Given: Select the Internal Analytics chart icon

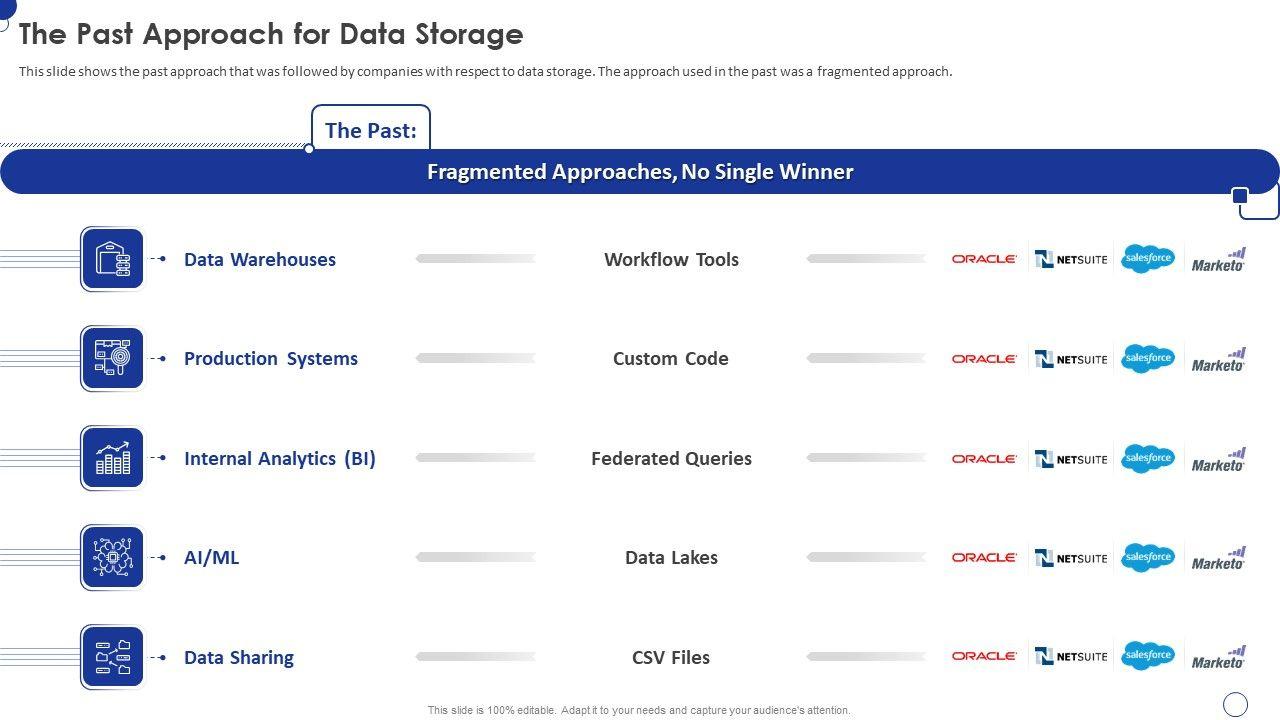Looking at the screenshot, I should (112, 458).
